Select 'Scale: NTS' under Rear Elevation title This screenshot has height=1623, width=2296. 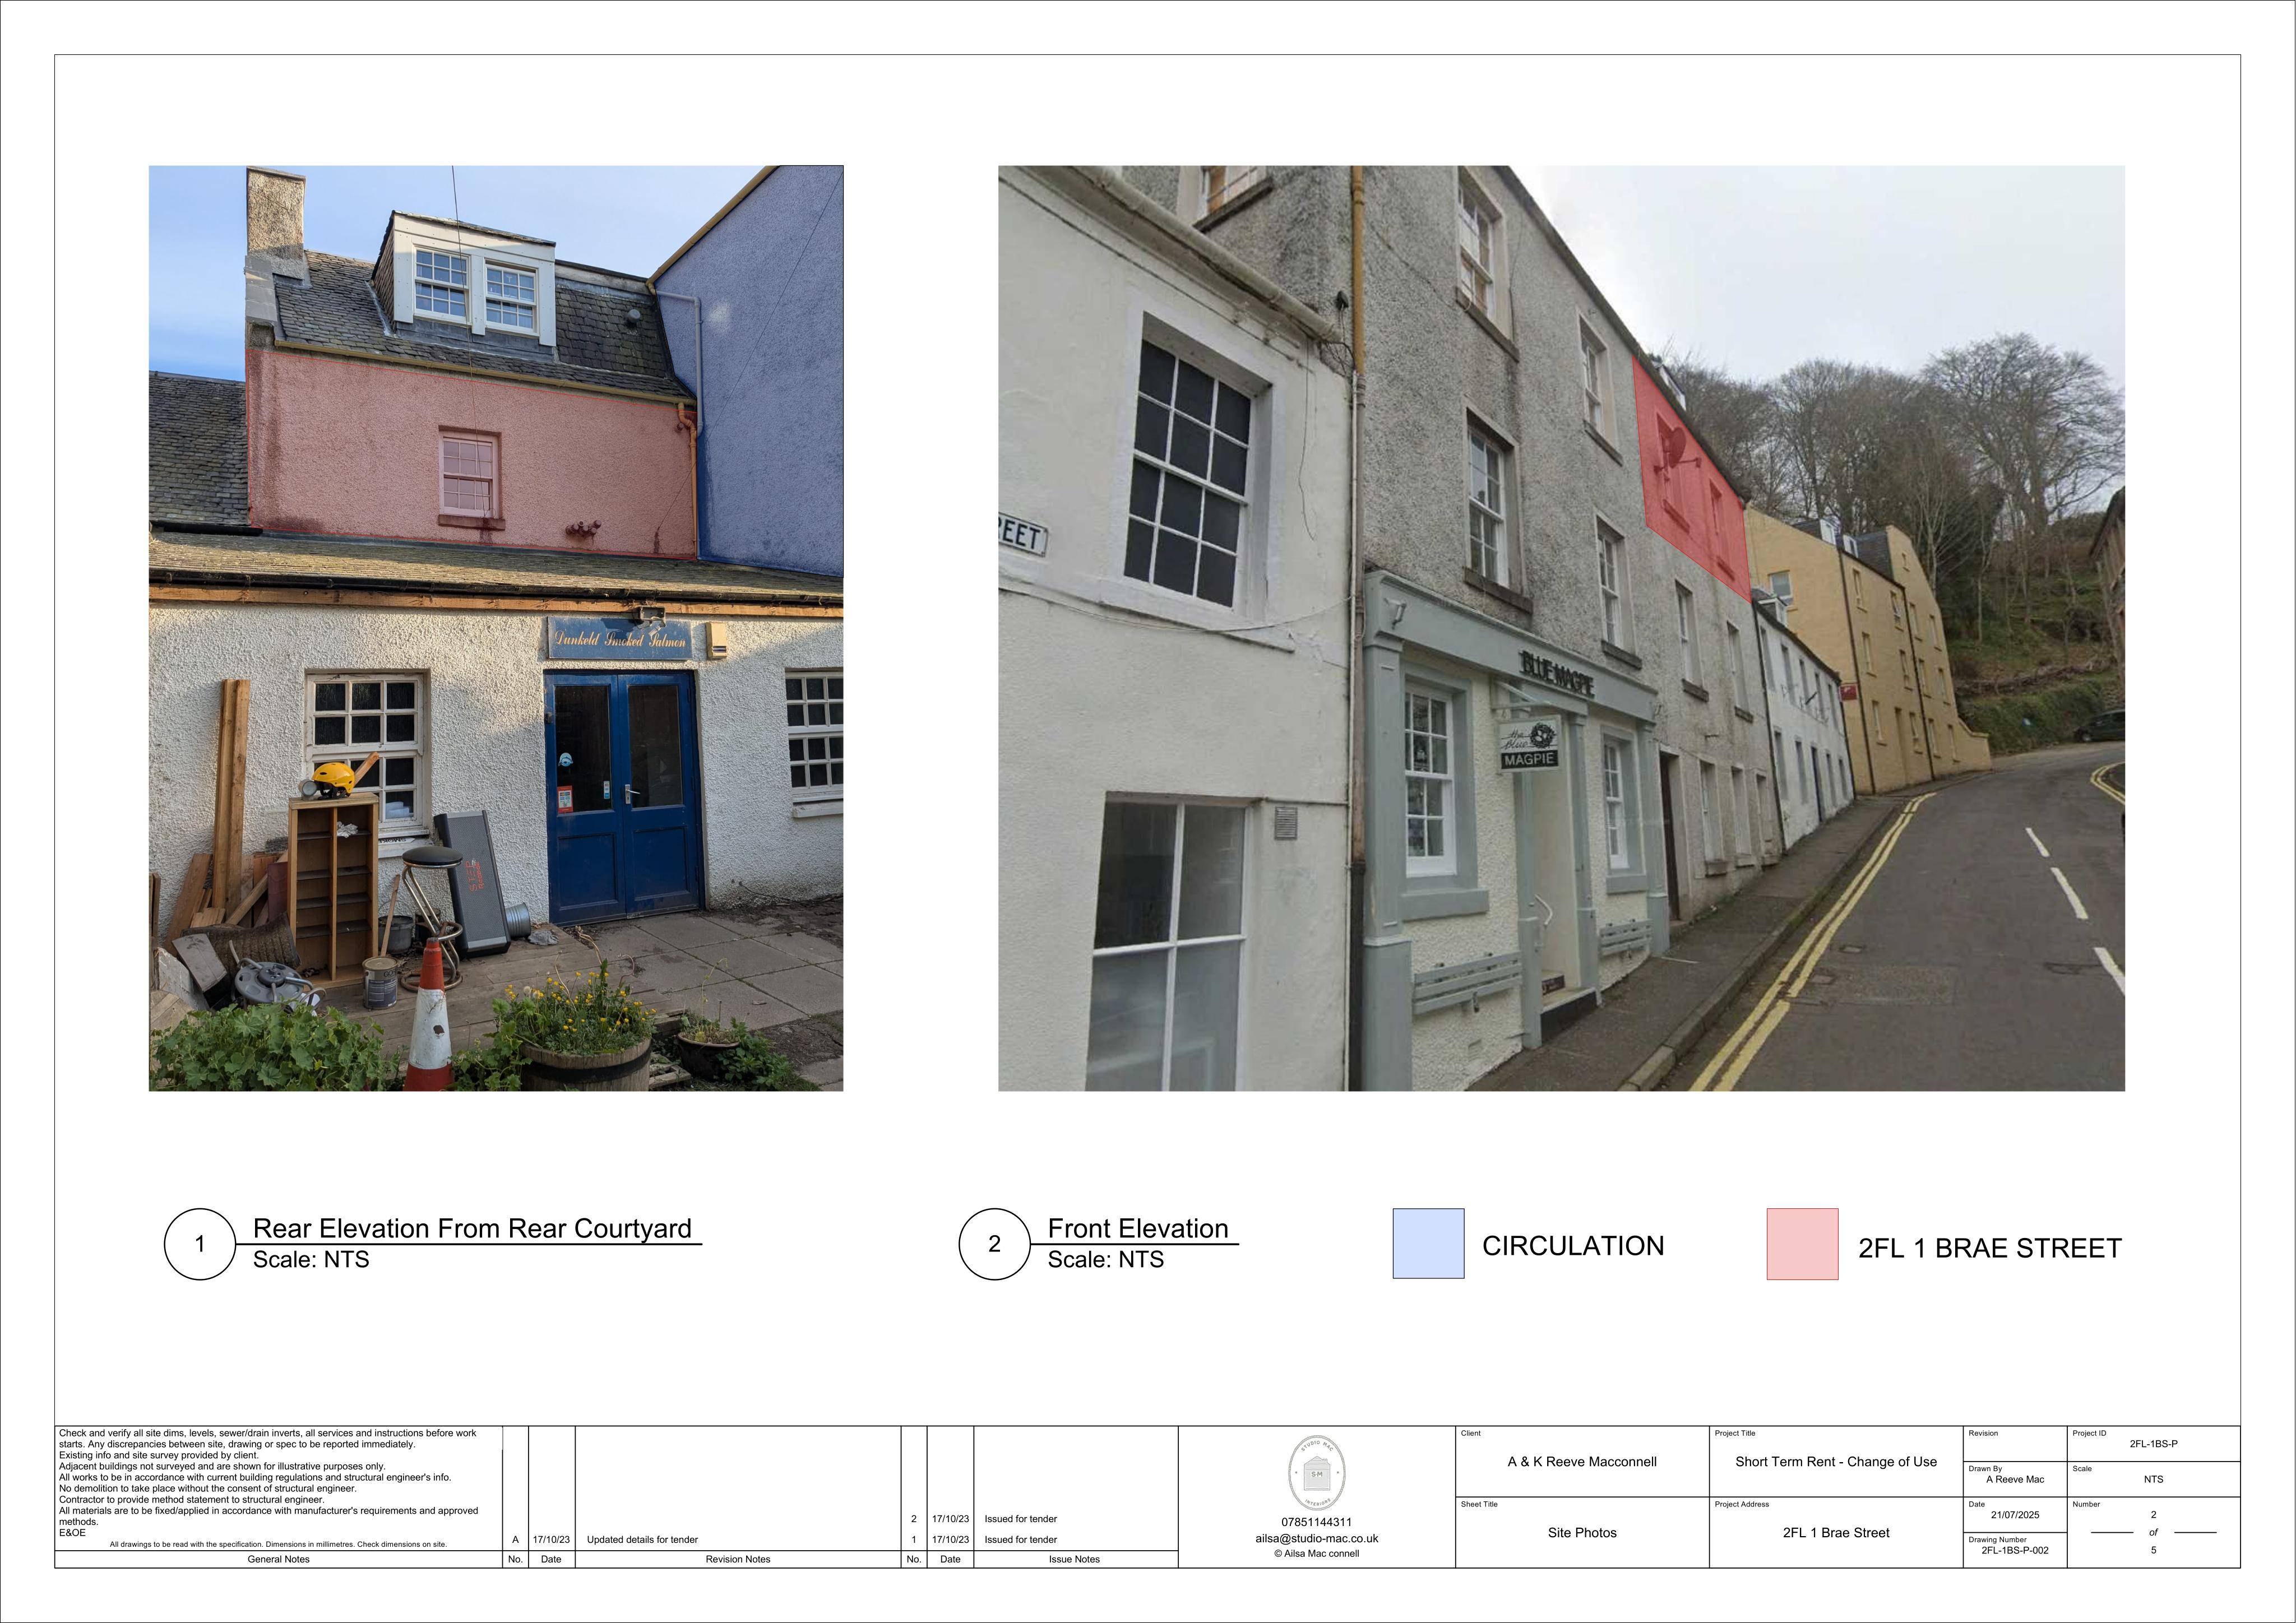(311, 1259)
